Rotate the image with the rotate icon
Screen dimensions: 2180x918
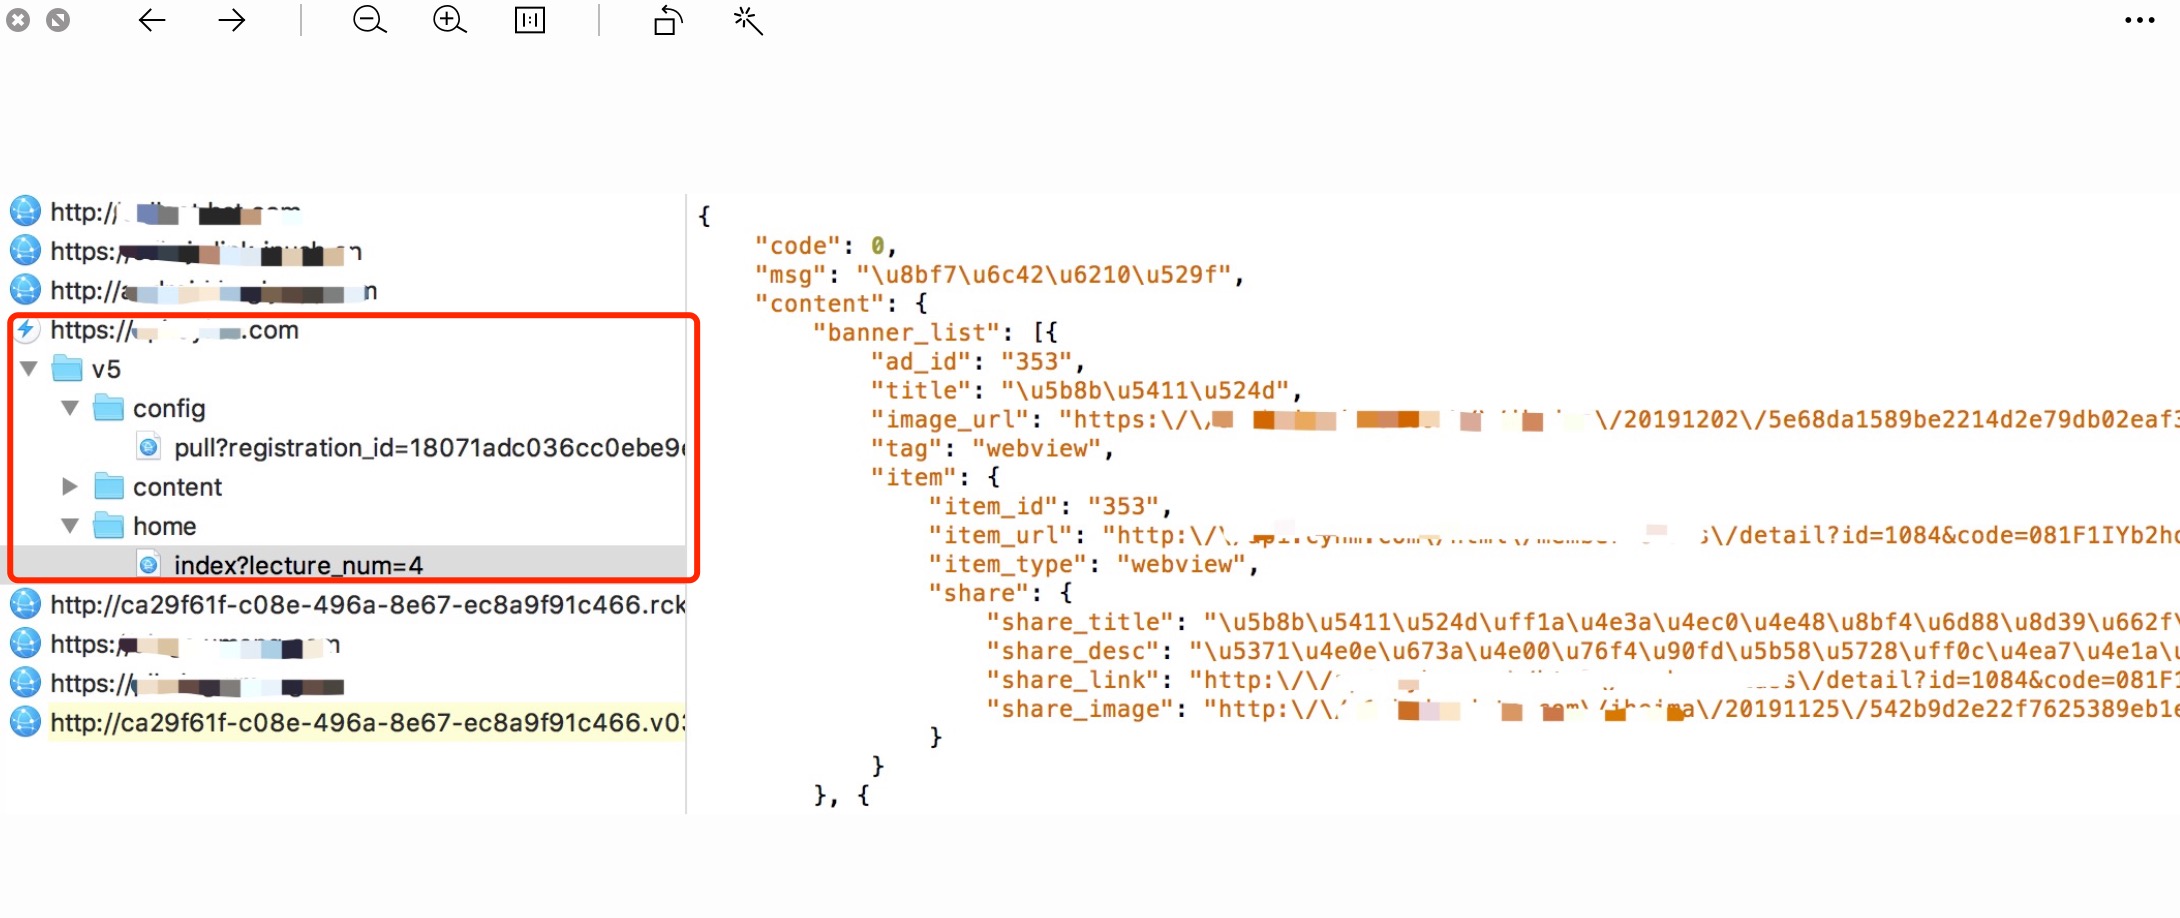point(667,20)
